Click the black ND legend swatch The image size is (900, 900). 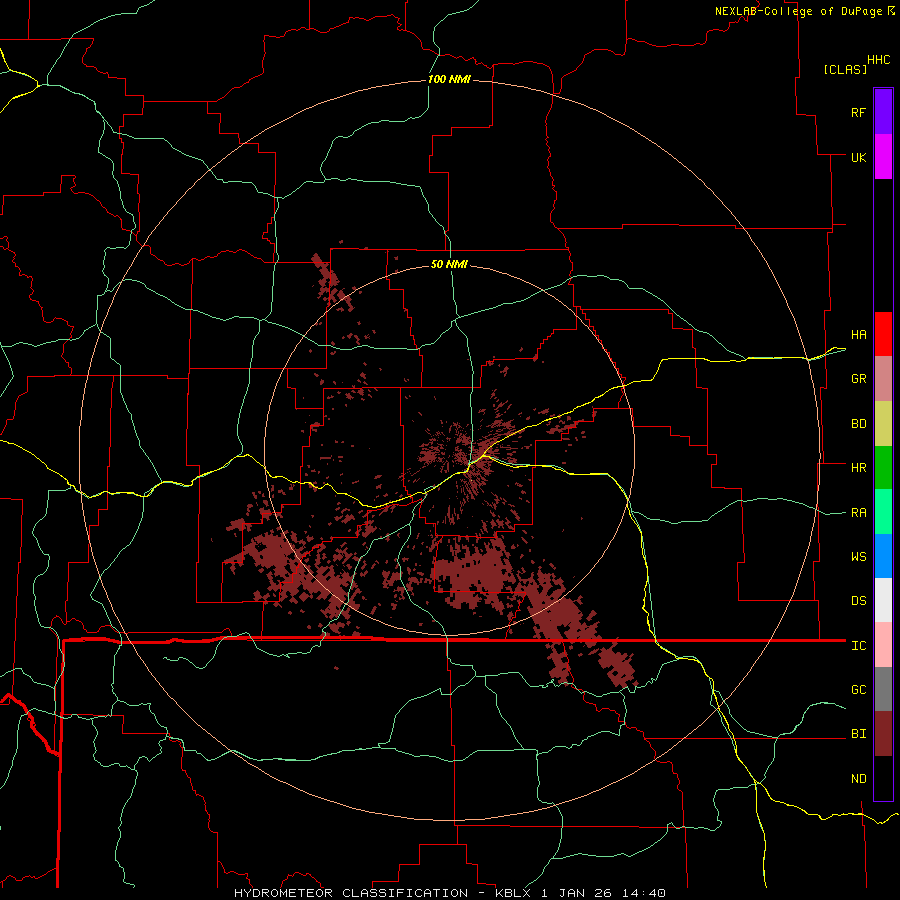tap(883, 778)
